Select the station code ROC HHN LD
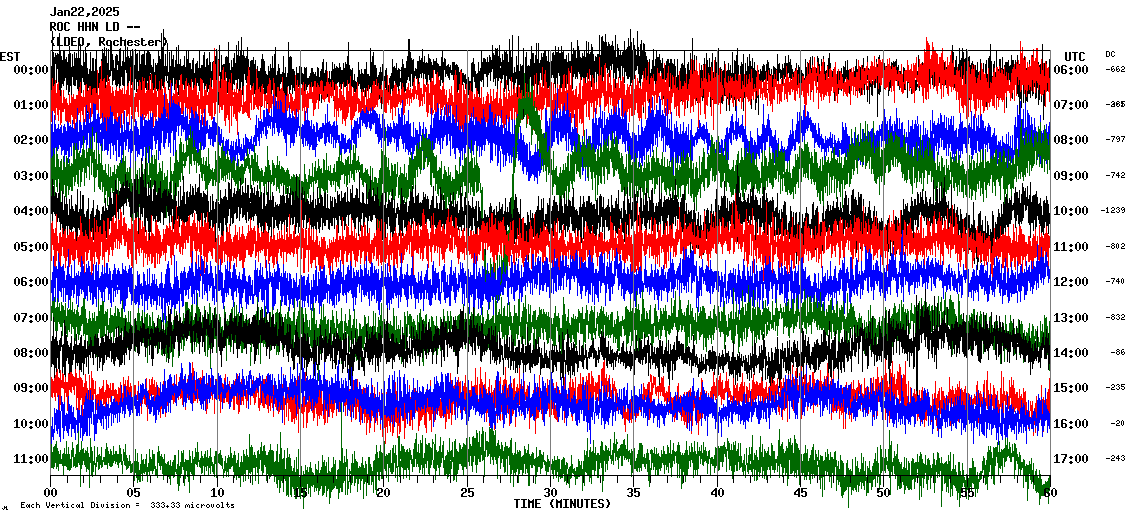The image size is (1130, 519). (94, 27)
